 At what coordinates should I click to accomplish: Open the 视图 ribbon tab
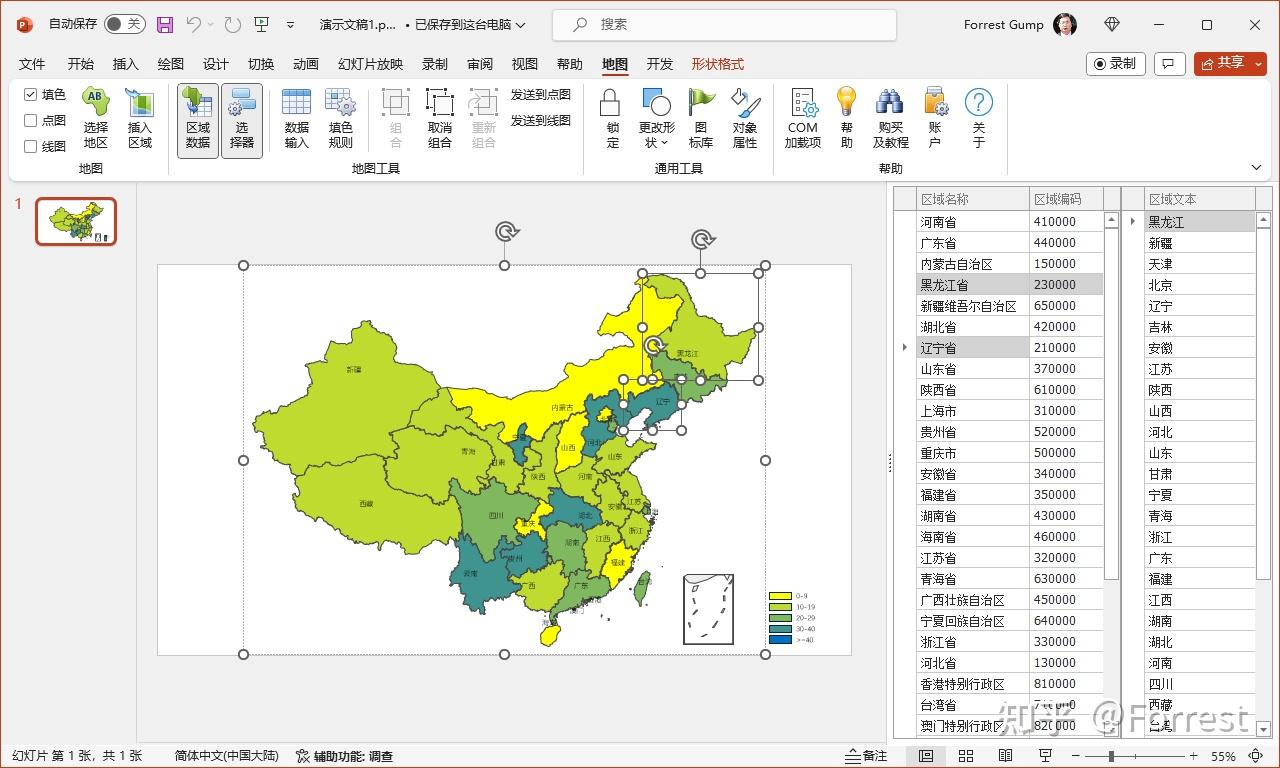point(524,63)
